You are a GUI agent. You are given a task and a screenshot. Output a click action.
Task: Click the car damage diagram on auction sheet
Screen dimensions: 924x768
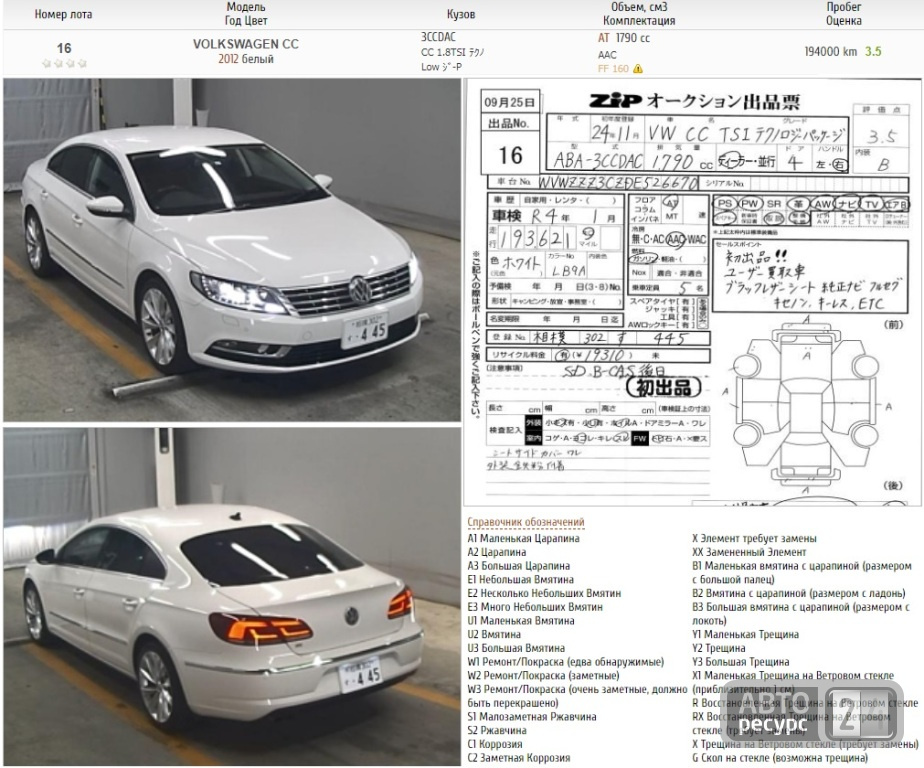[x=807, y=406]
